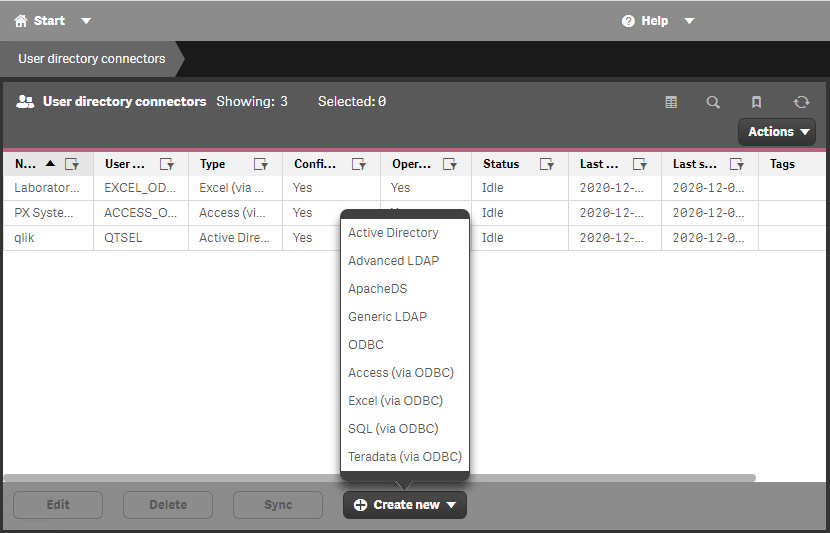Select SQL (via ODBC) option

(393, 429)
